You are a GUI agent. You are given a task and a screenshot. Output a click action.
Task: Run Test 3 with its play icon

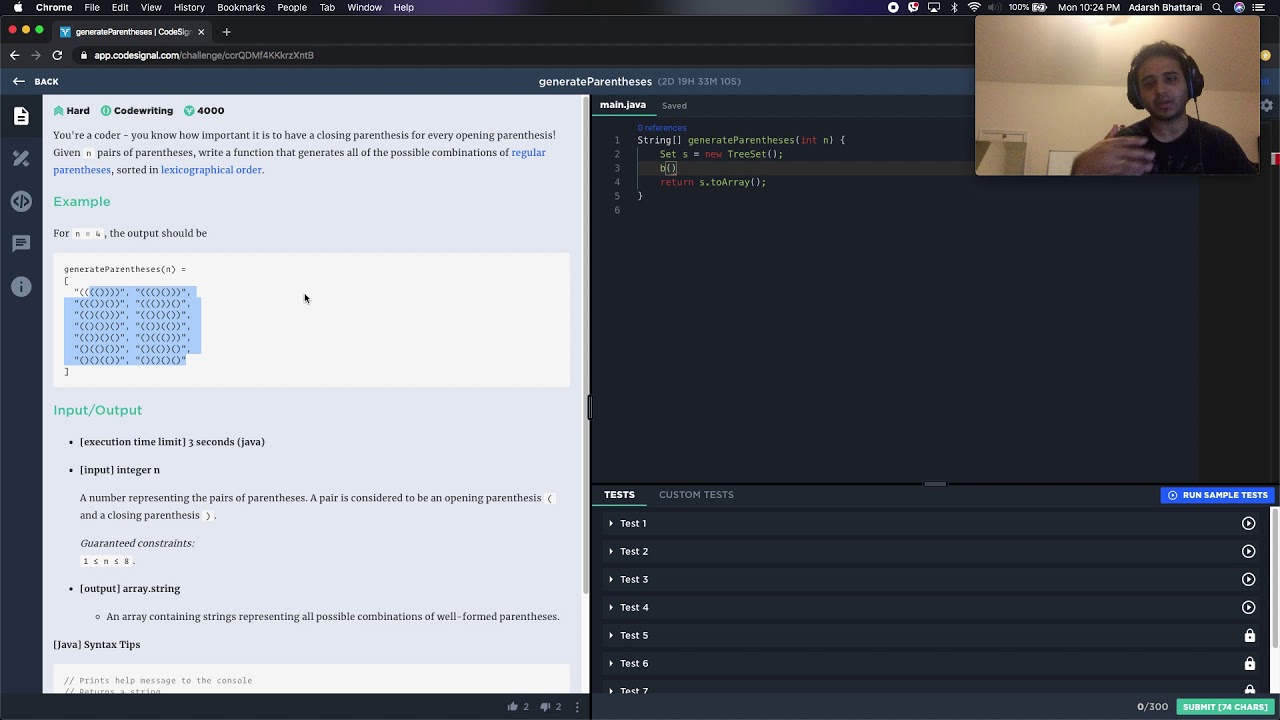(x=1248, y=579)
